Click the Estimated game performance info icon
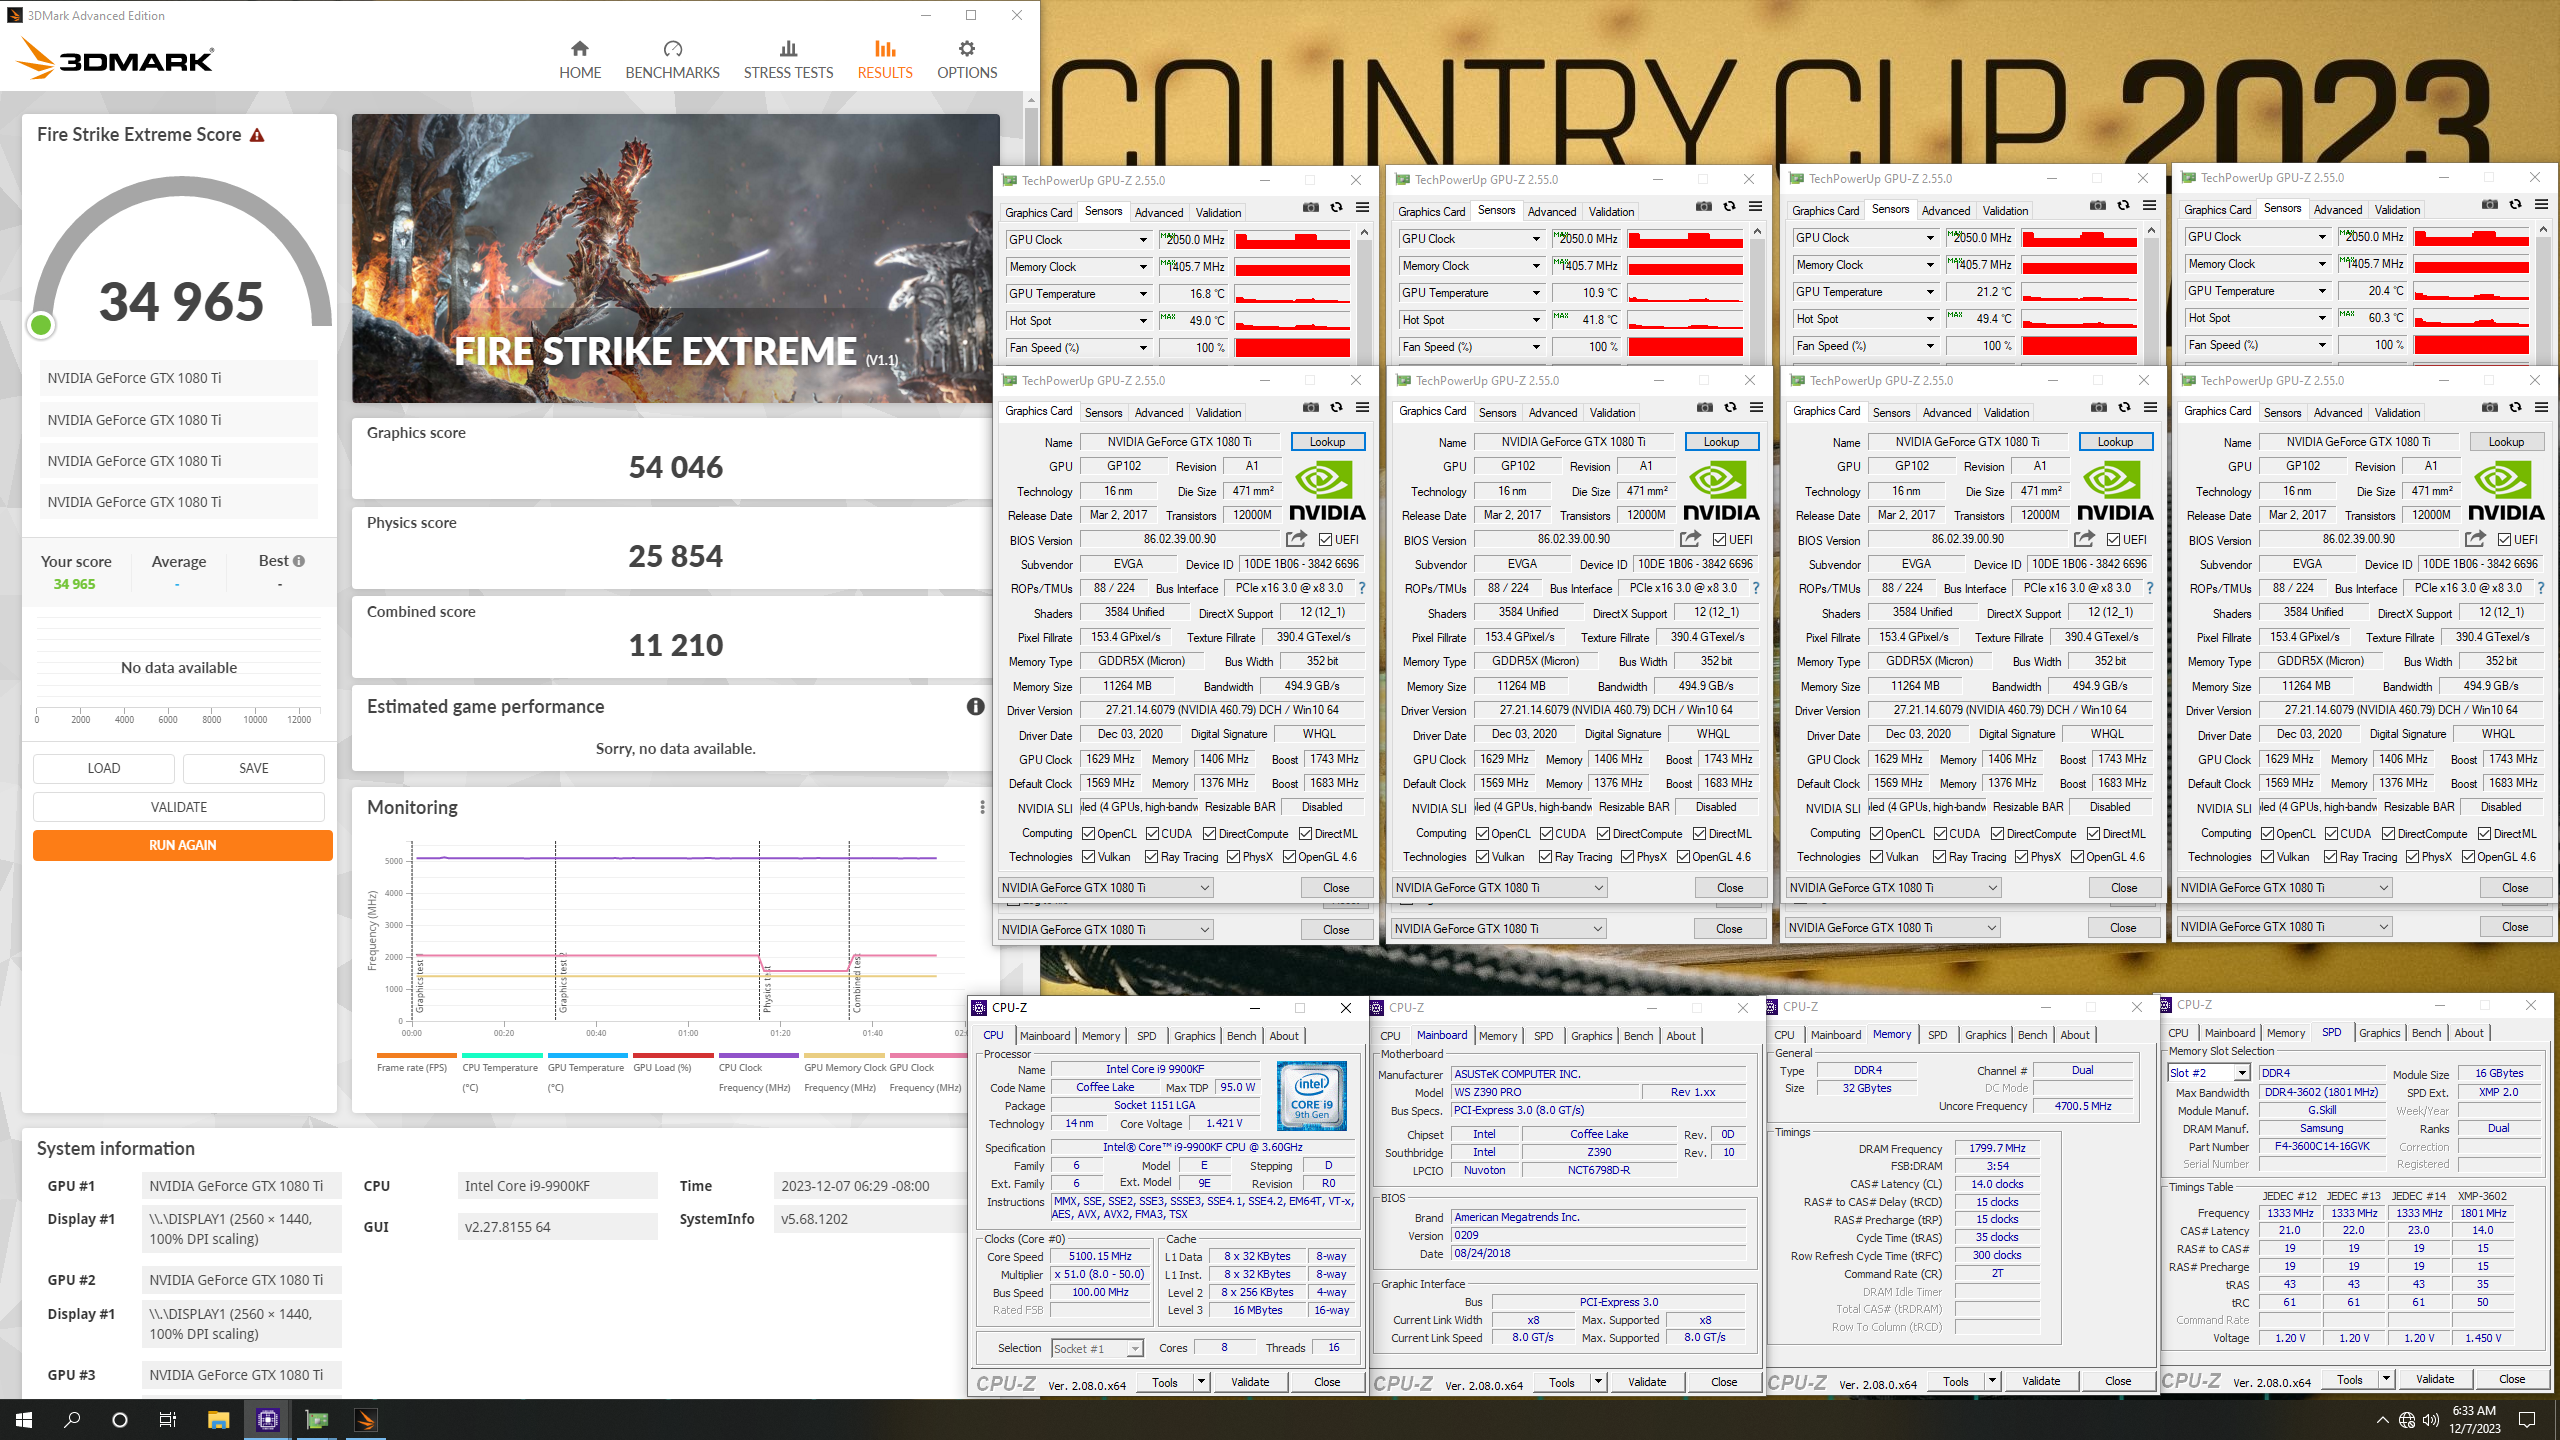The image size is (2560, 1440). click(975, 707)
